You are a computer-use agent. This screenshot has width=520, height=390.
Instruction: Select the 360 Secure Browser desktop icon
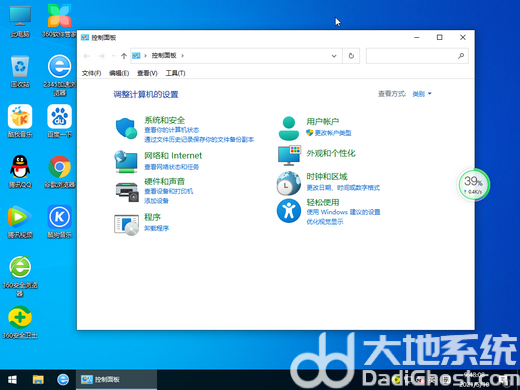[x=20, y=276]
